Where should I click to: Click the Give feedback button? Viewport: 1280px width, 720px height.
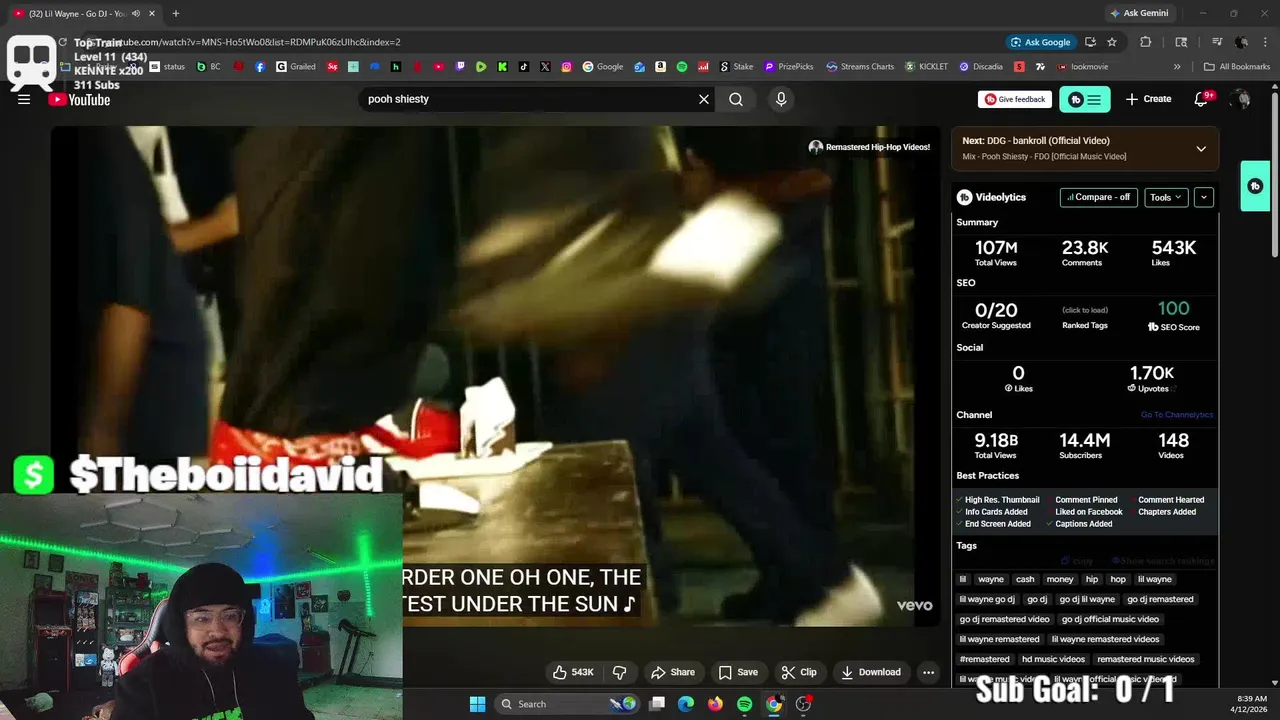tap(1015, 99)
